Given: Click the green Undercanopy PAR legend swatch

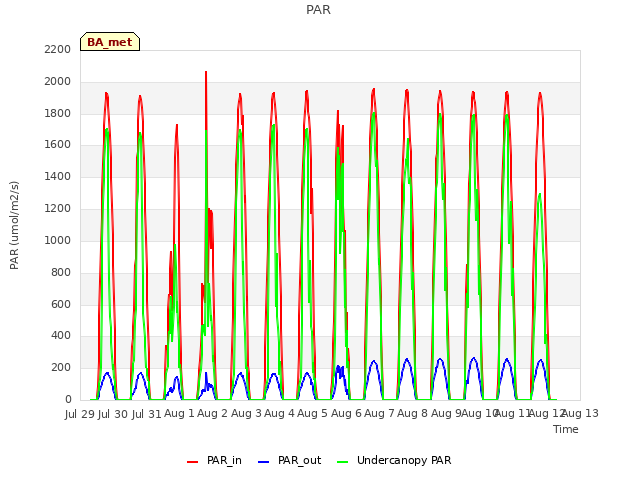Looking at the screenshot, I should [343, 462].
